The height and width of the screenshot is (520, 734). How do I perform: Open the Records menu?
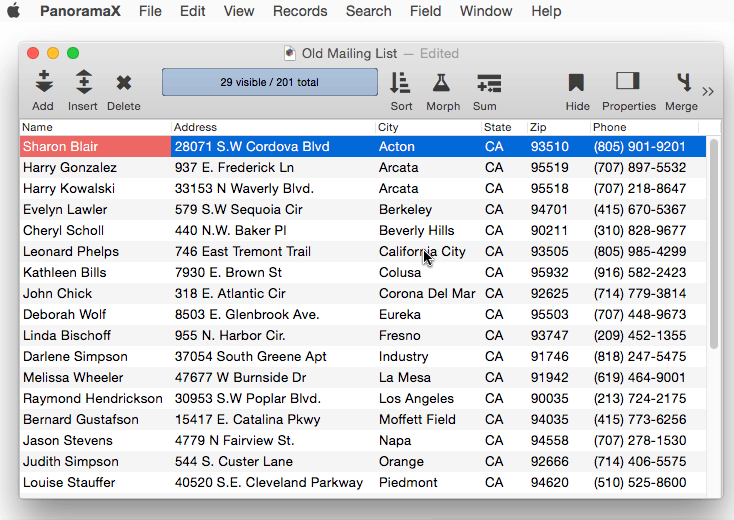click(x=300, y=11)
